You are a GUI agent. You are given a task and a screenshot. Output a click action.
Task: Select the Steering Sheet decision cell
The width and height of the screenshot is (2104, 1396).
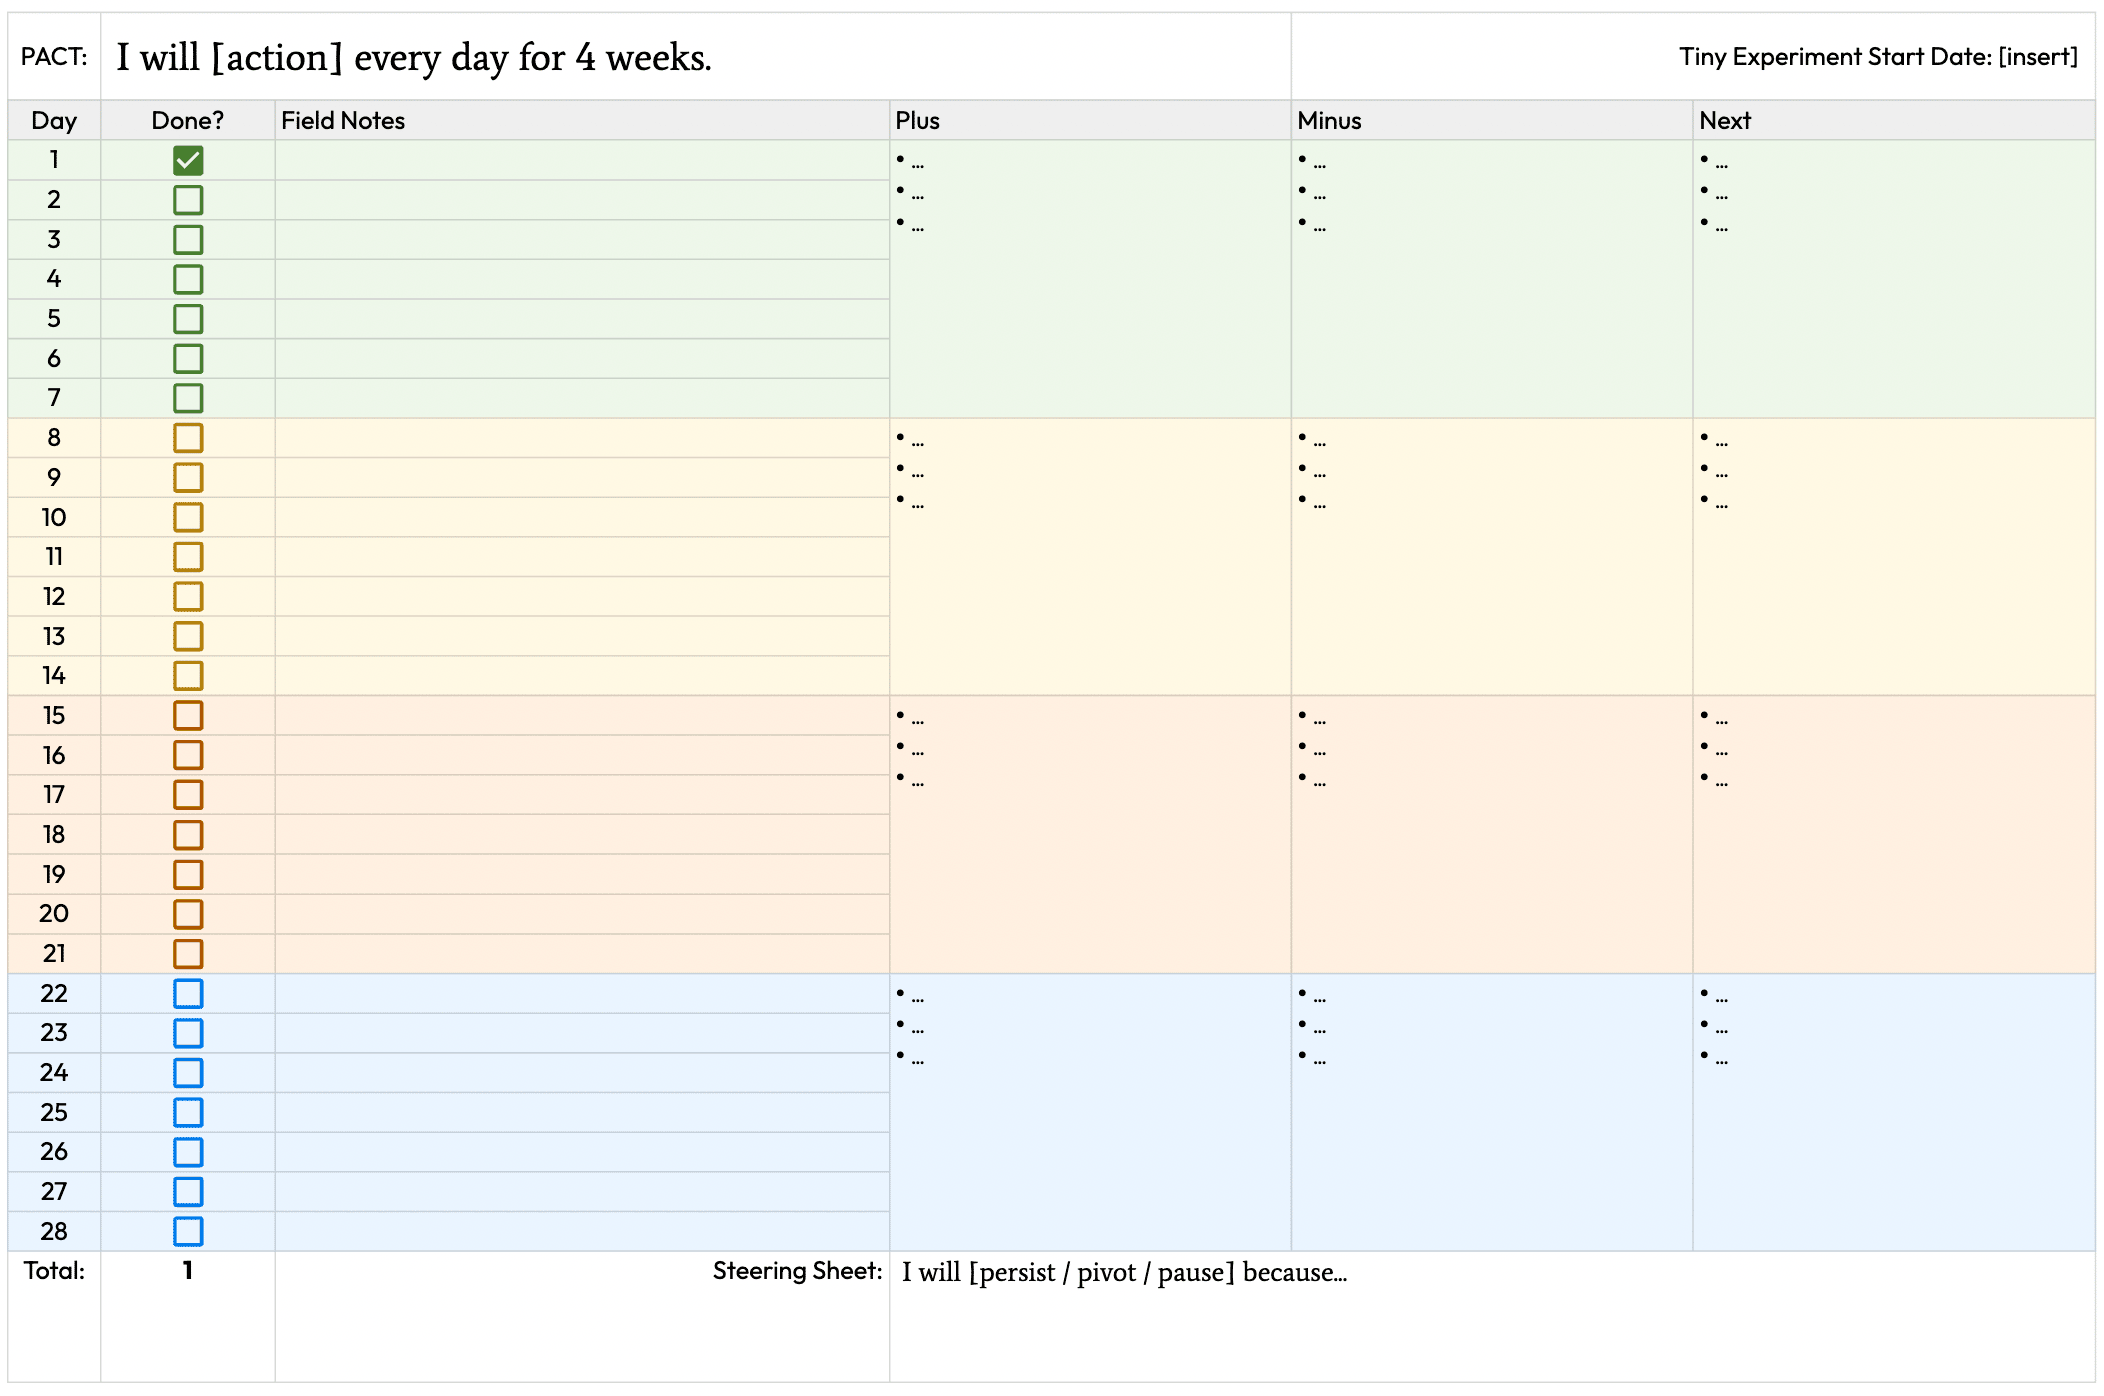pos(1492,1317)
